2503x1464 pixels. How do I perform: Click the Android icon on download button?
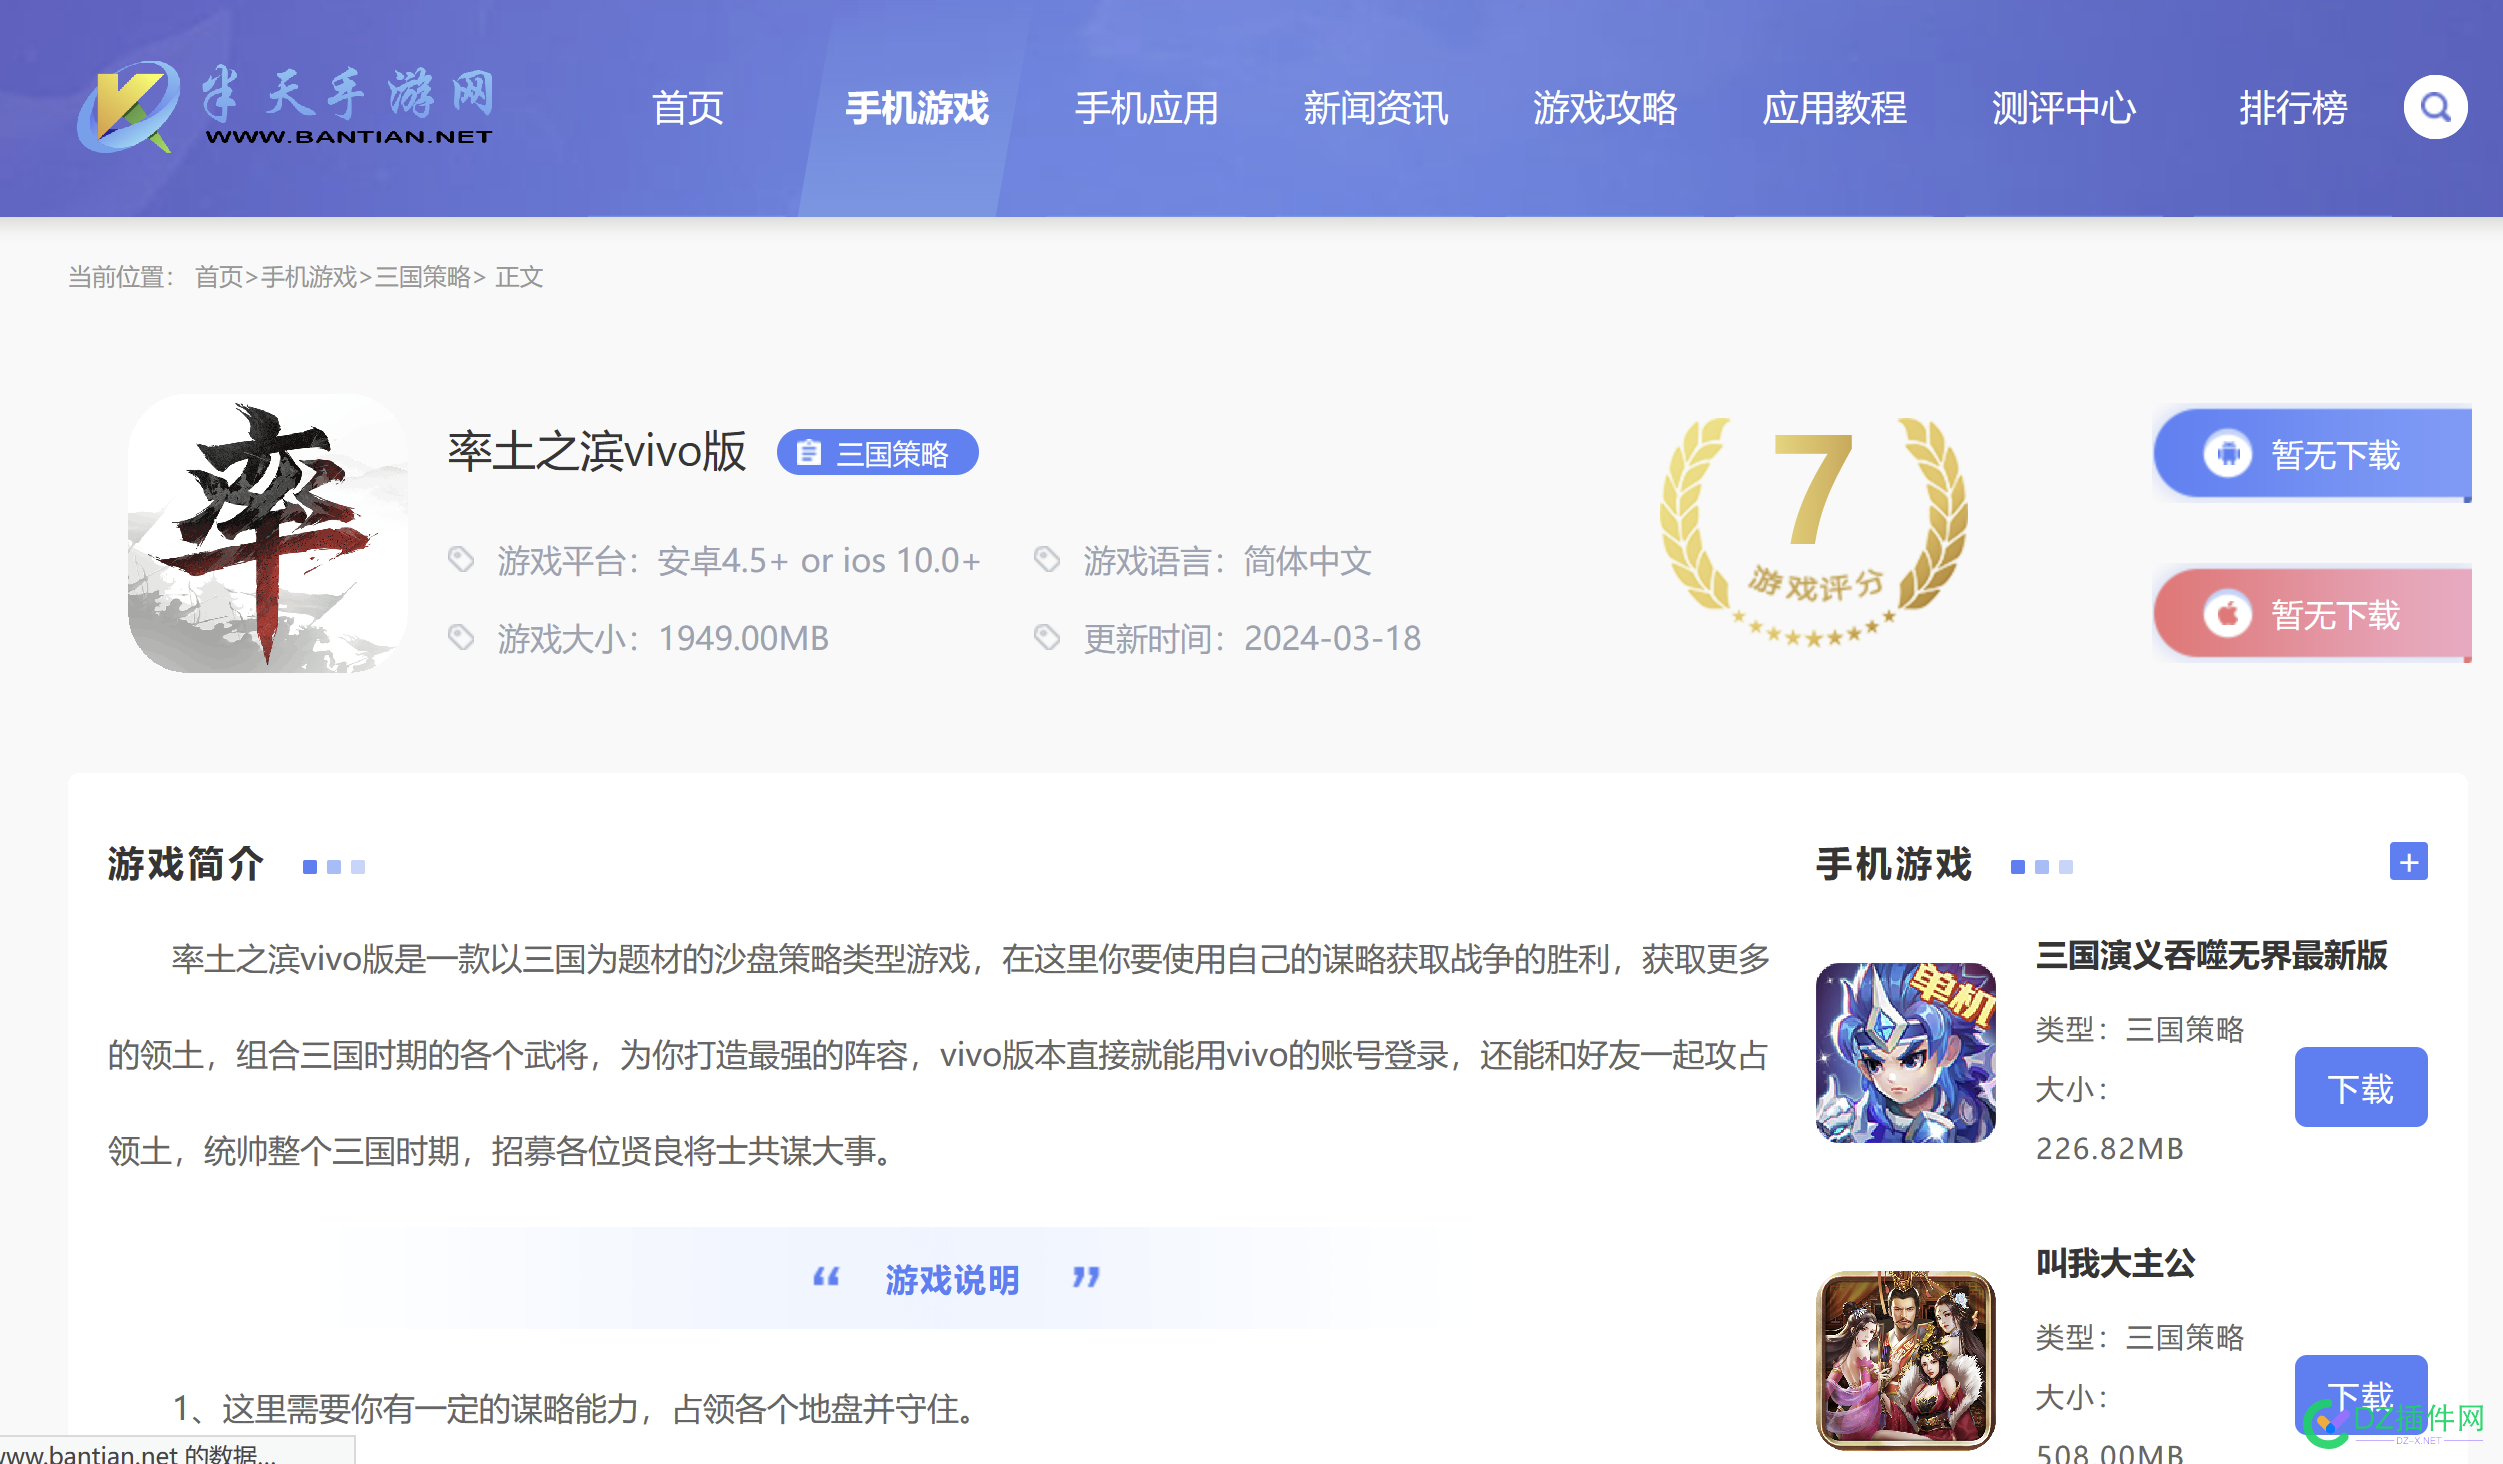pyautogui.click(x=2227, y=454)
